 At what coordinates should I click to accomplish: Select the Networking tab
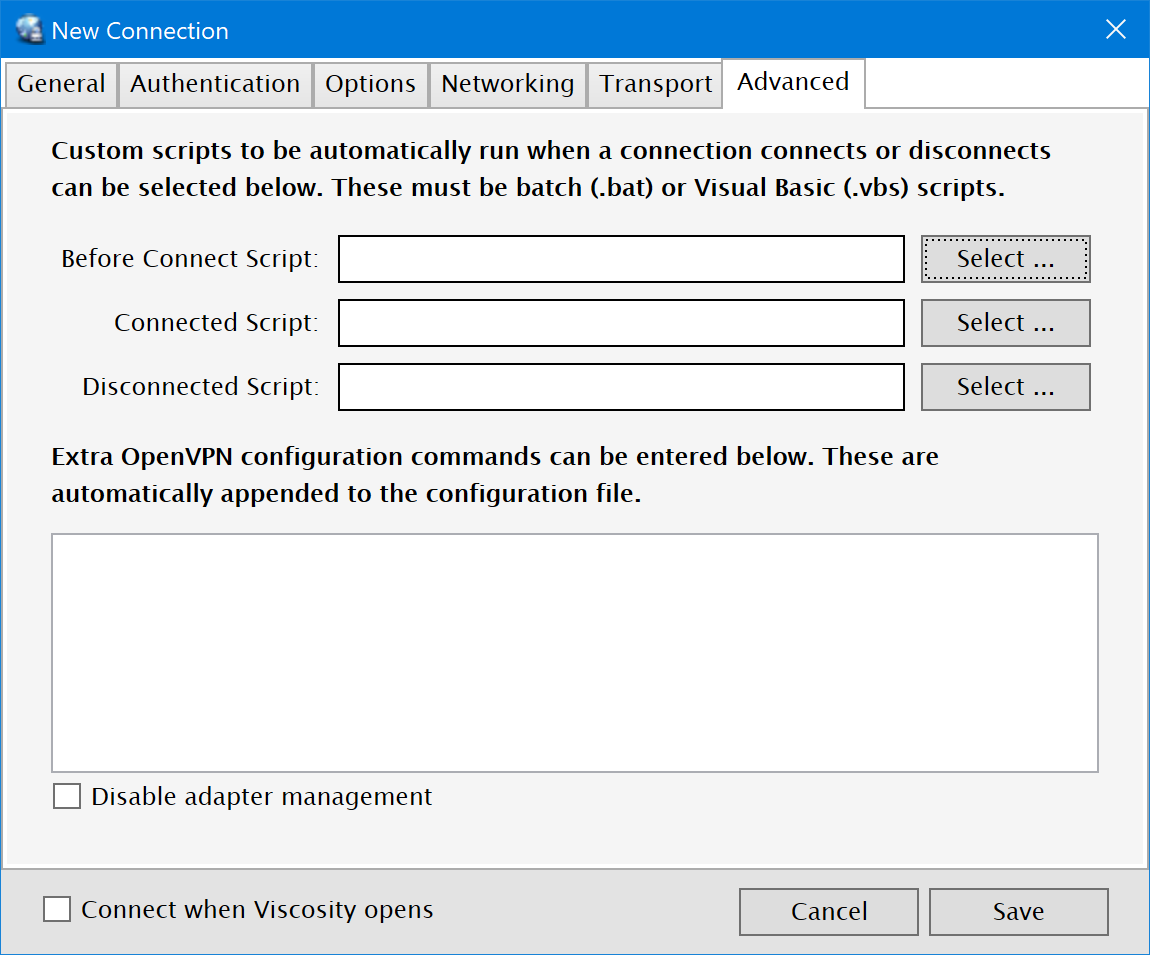pyautogui.click(x=508, y=84)
